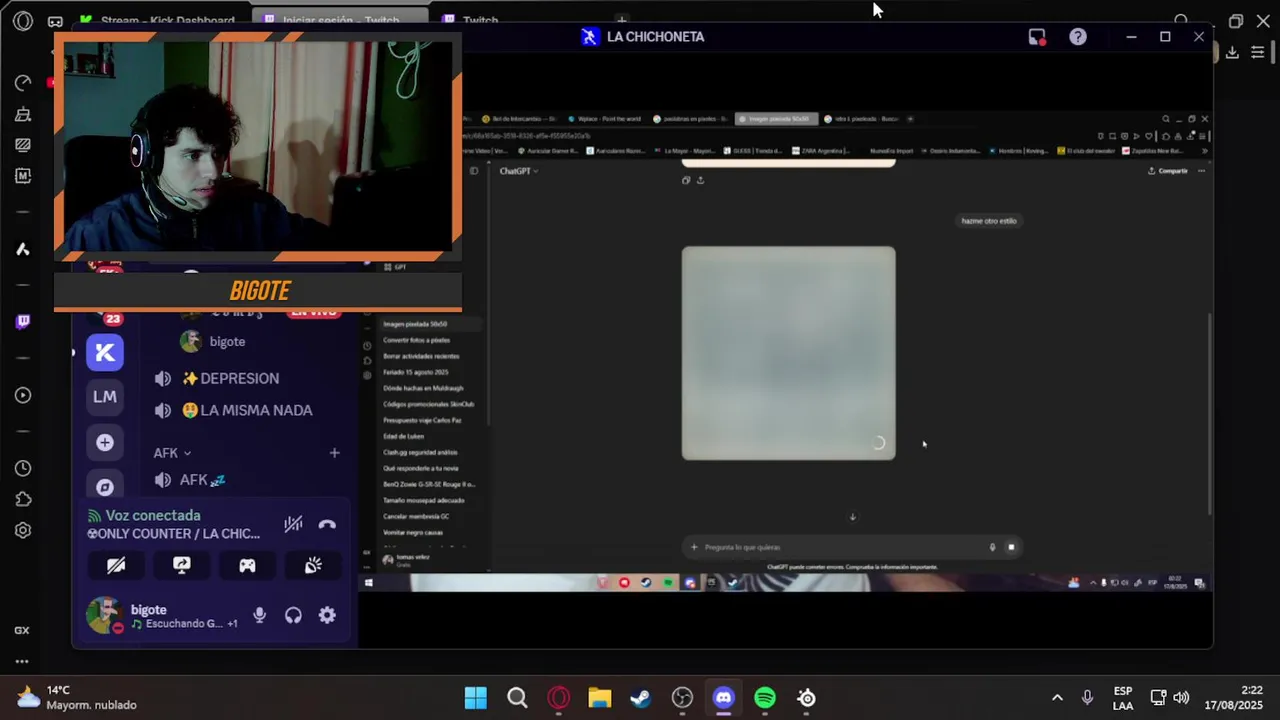Viewport: 1280px width, 720px height.
Task: Click the ChatGPT scroll-to-bottom arrow
Action: click(852, 517)
